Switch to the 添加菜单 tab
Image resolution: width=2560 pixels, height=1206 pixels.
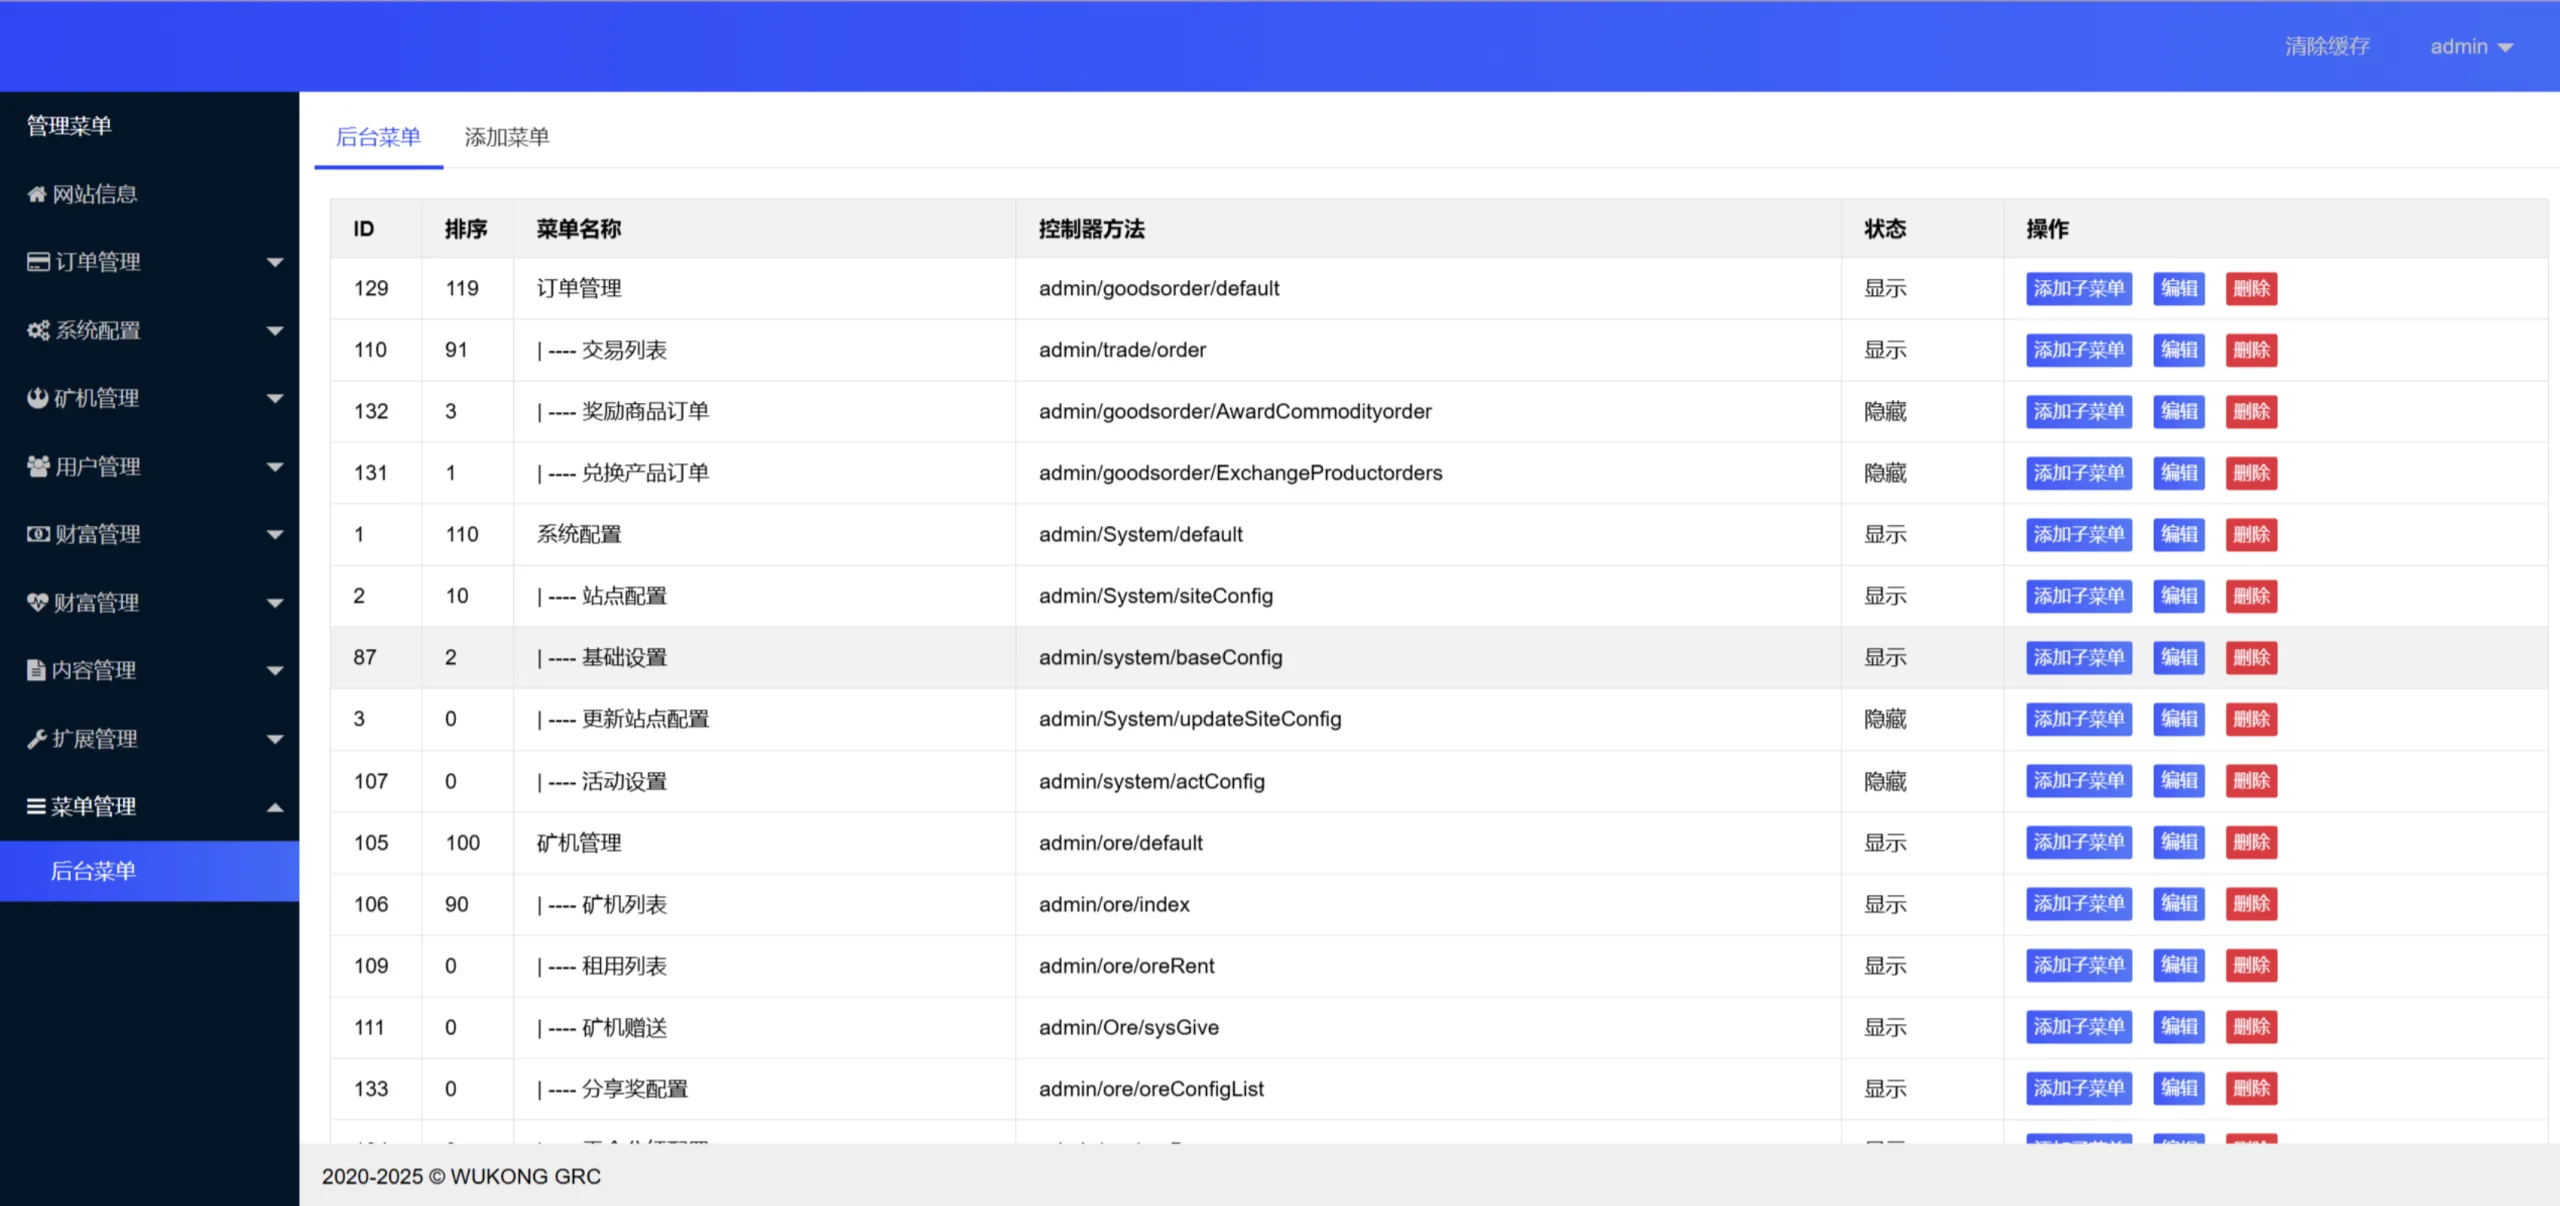tap(507, 137)
